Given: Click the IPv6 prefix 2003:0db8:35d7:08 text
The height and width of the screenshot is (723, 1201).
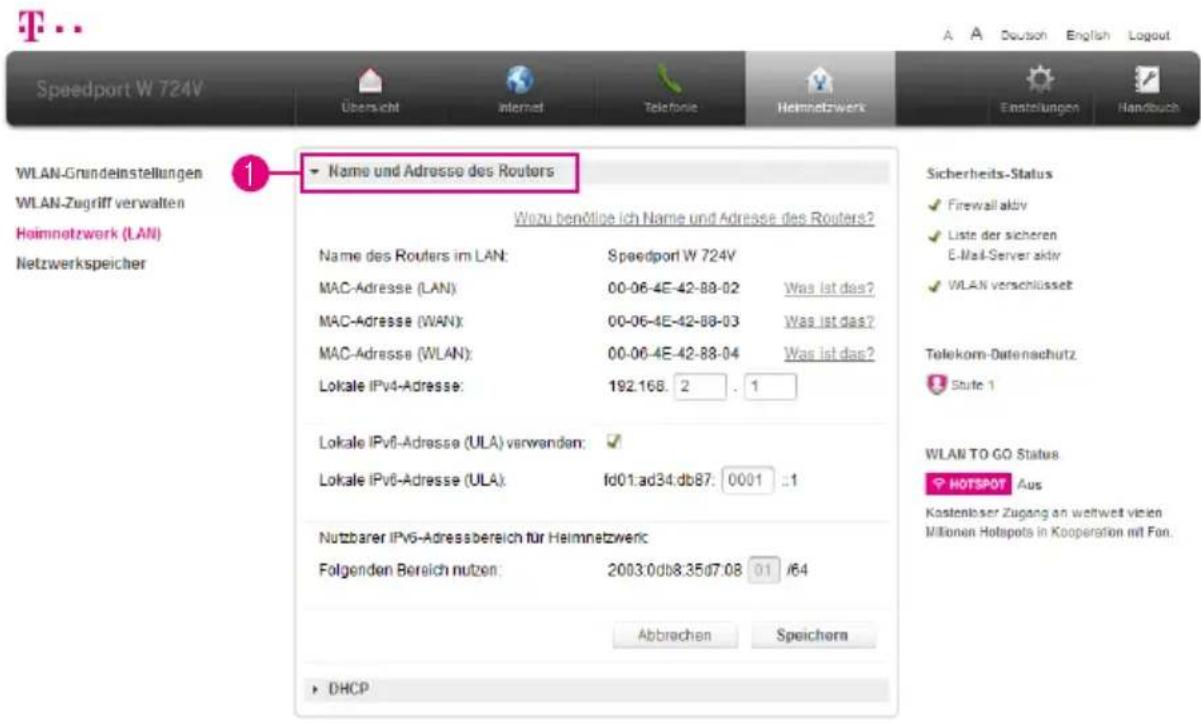Looking at the screenshot, I should [674, 570].
